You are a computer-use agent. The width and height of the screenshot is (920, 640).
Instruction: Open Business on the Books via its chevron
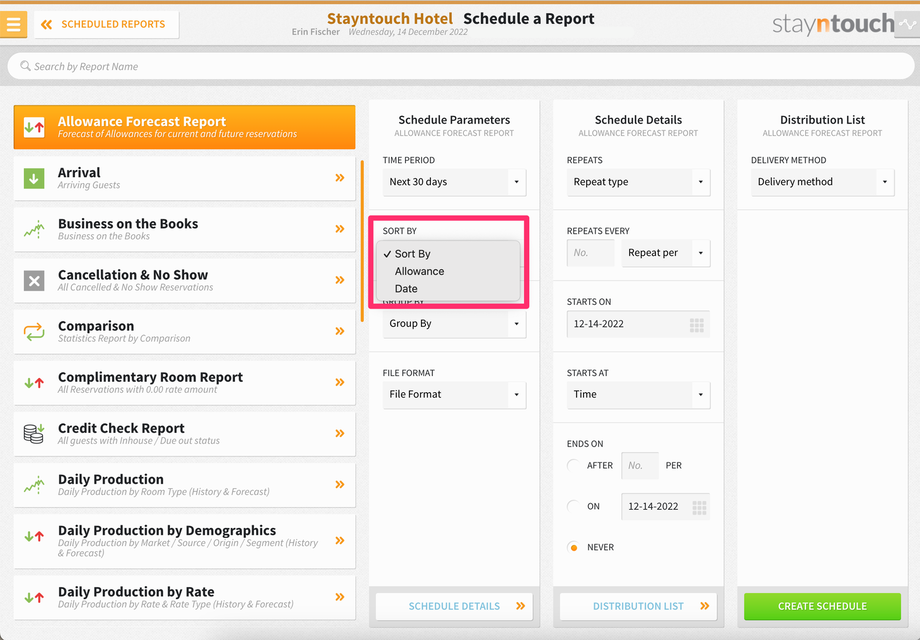(340, 229)
